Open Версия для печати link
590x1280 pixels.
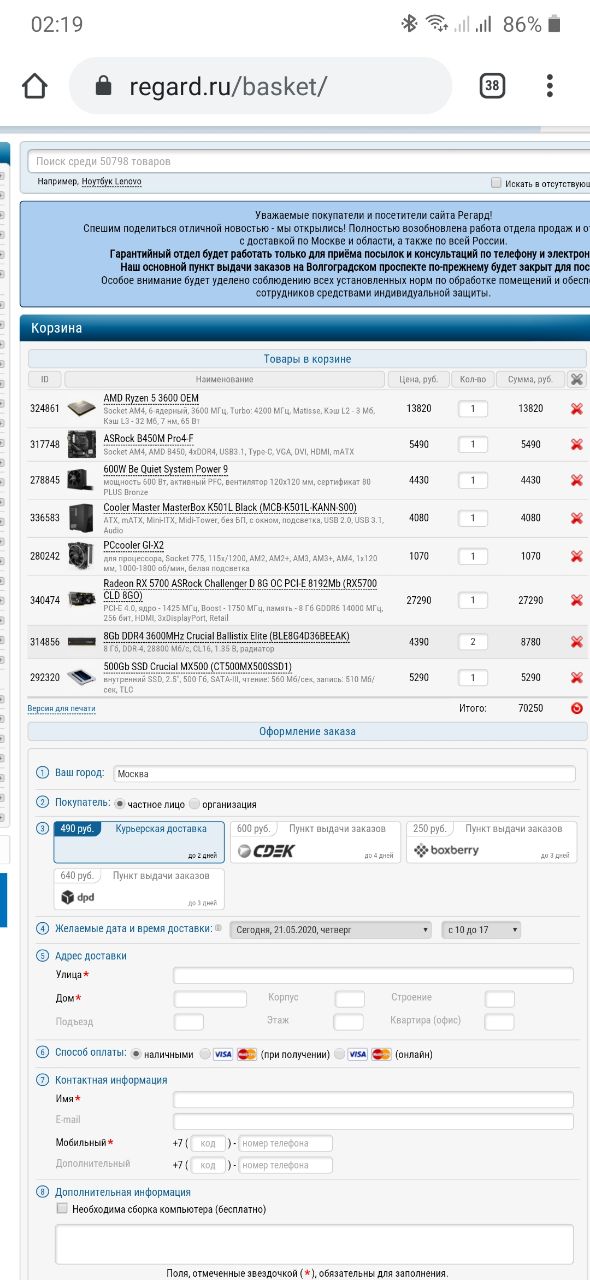(62, 709)
